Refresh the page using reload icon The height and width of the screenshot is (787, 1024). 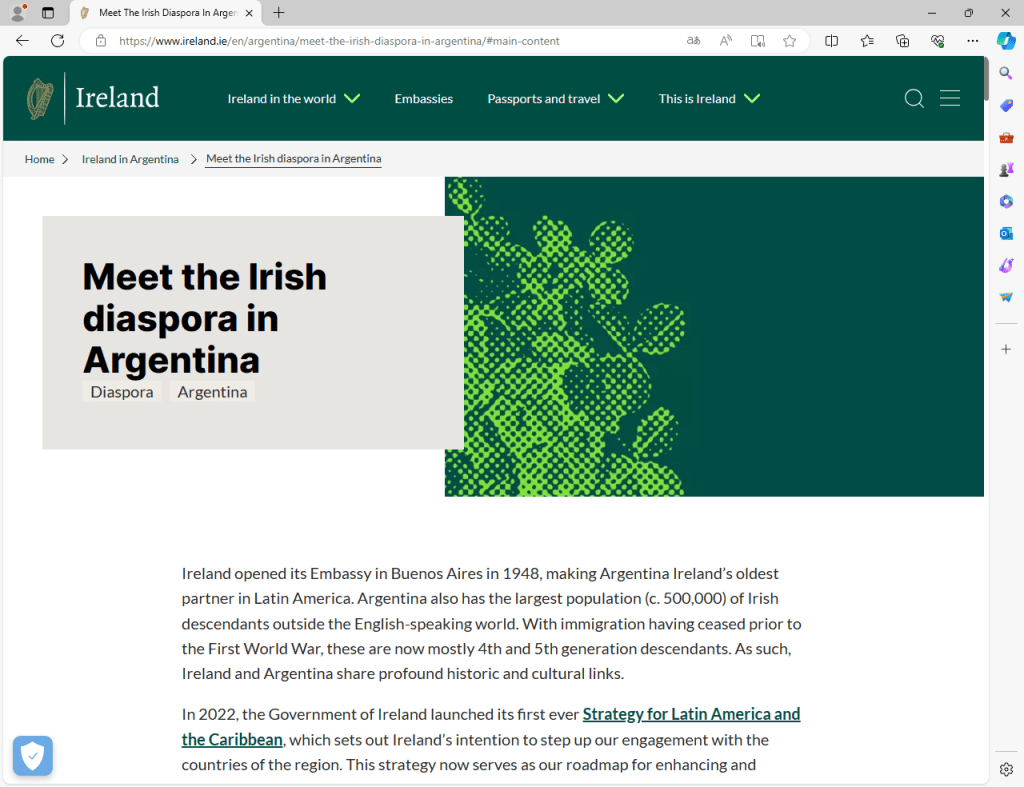(57, 41)
